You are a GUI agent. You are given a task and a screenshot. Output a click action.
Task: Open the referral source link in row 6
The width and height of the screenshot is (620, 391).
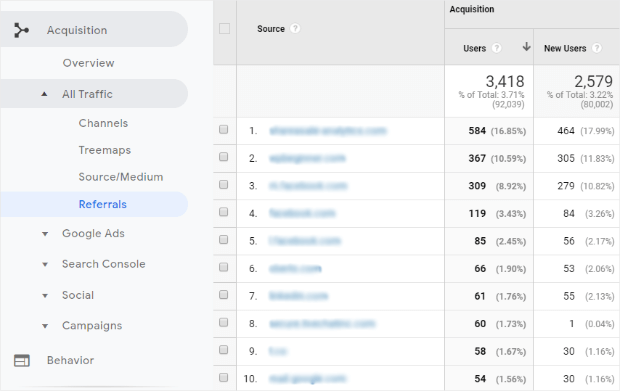[x=295, y=269]
